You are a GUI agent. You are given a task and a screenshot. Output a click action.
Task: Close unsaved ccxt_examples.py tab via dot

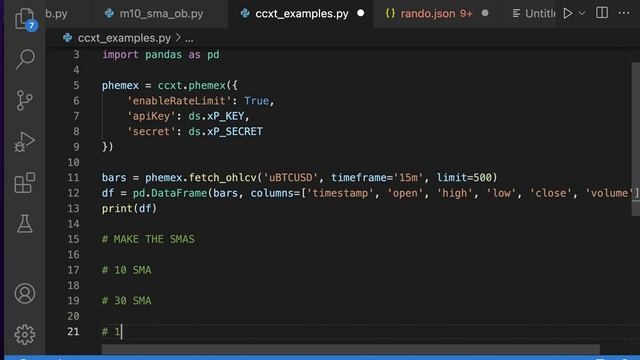pos(360,13)
